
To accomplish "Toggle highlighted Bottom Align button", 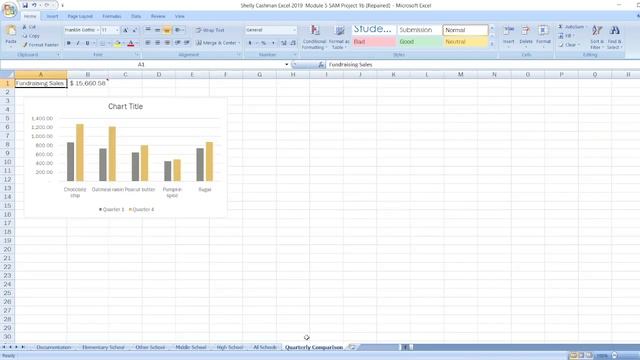I will coord(167,30).
